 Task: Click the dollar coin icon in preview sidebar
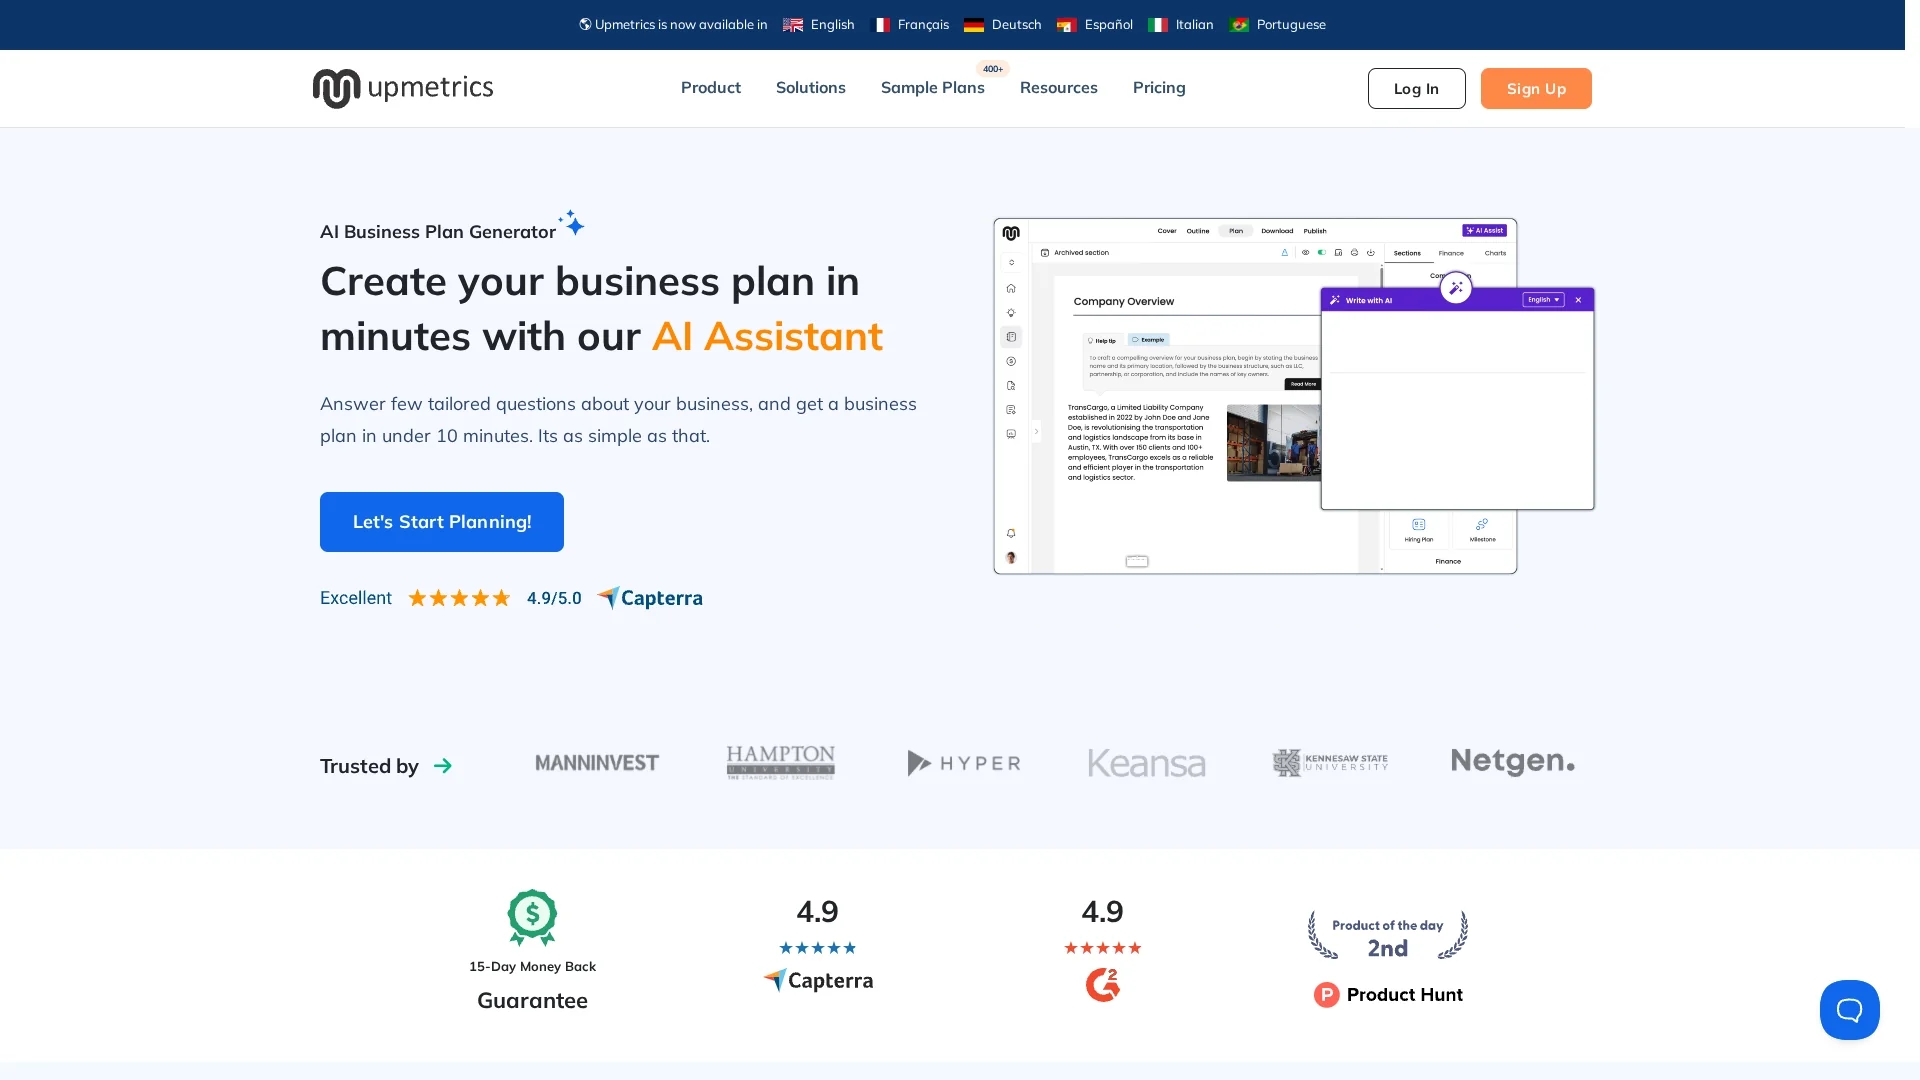click(x=1011, y=361)
